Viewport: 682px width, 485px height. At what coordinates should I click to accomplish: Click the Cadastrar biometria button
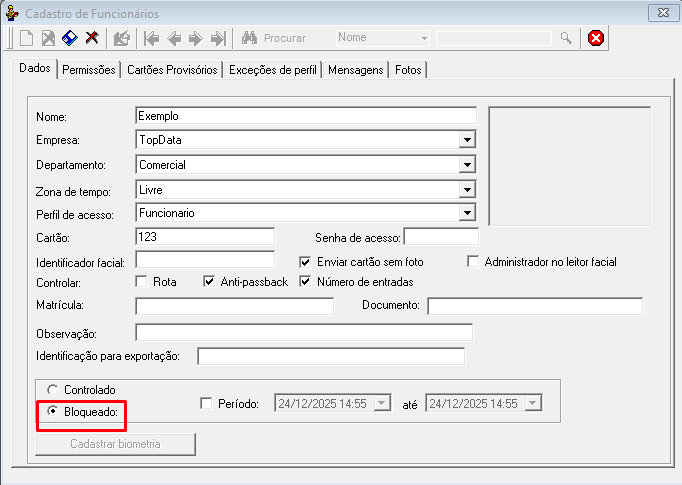coord(115,444)
